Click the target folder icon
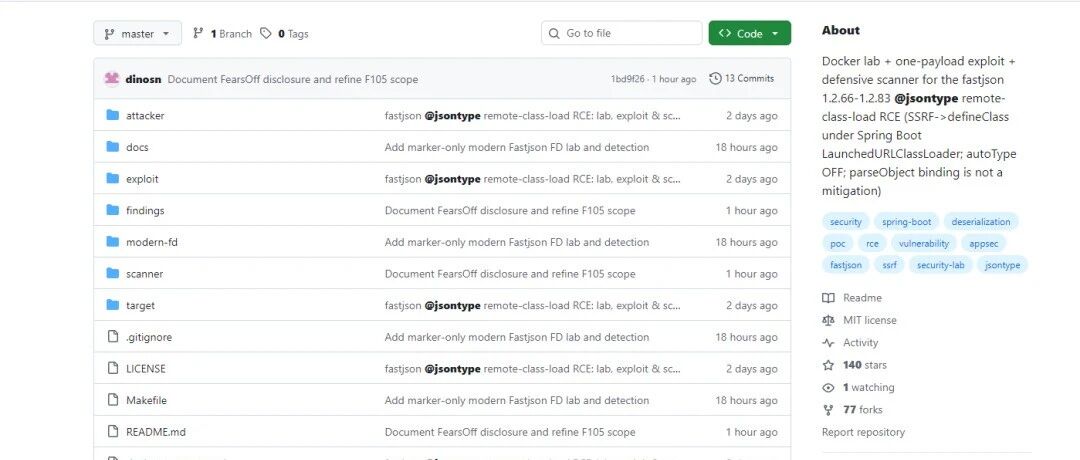The height and width of the screenshot is (460, 1080). (113, 305)
